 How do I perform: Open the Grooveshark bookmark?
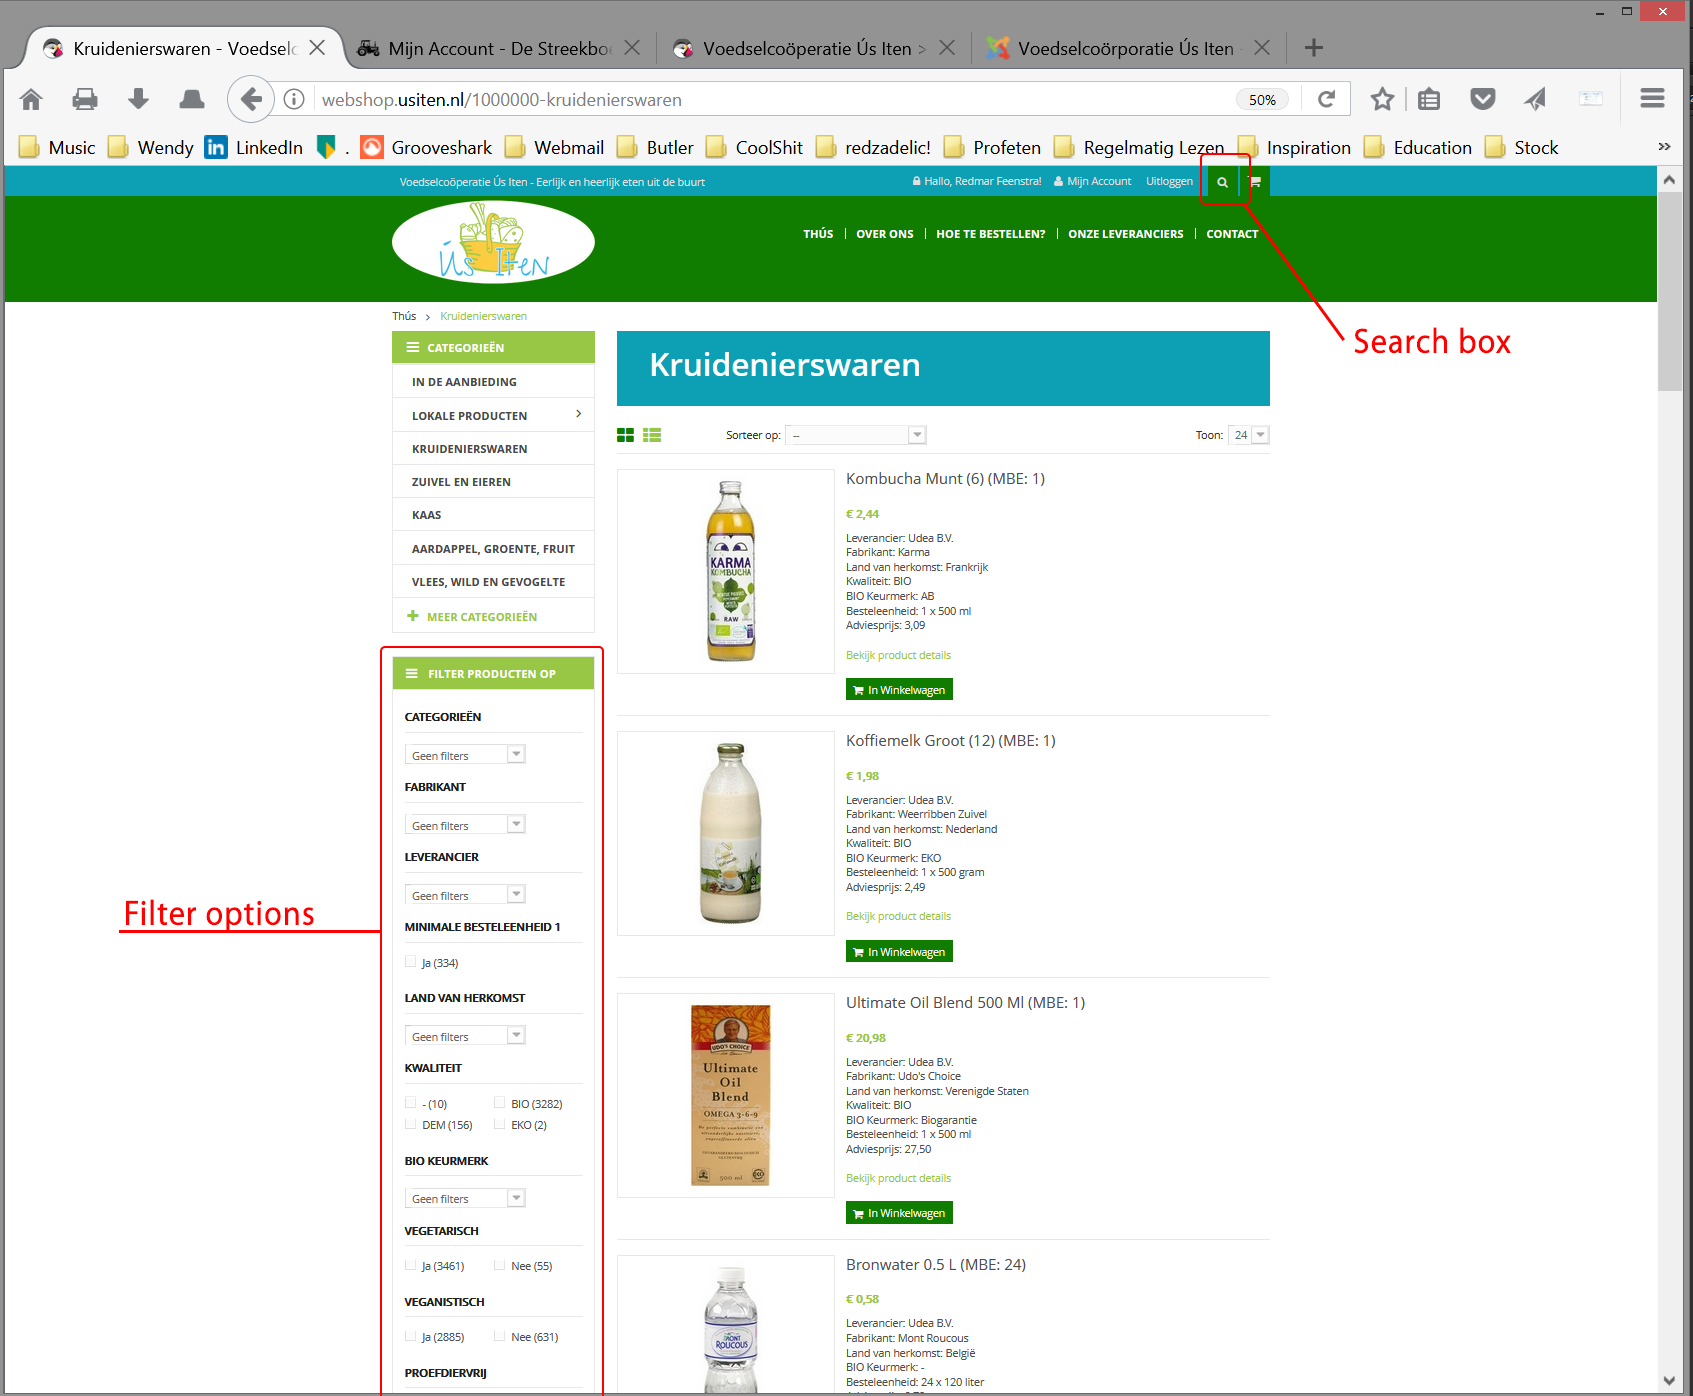426,148
